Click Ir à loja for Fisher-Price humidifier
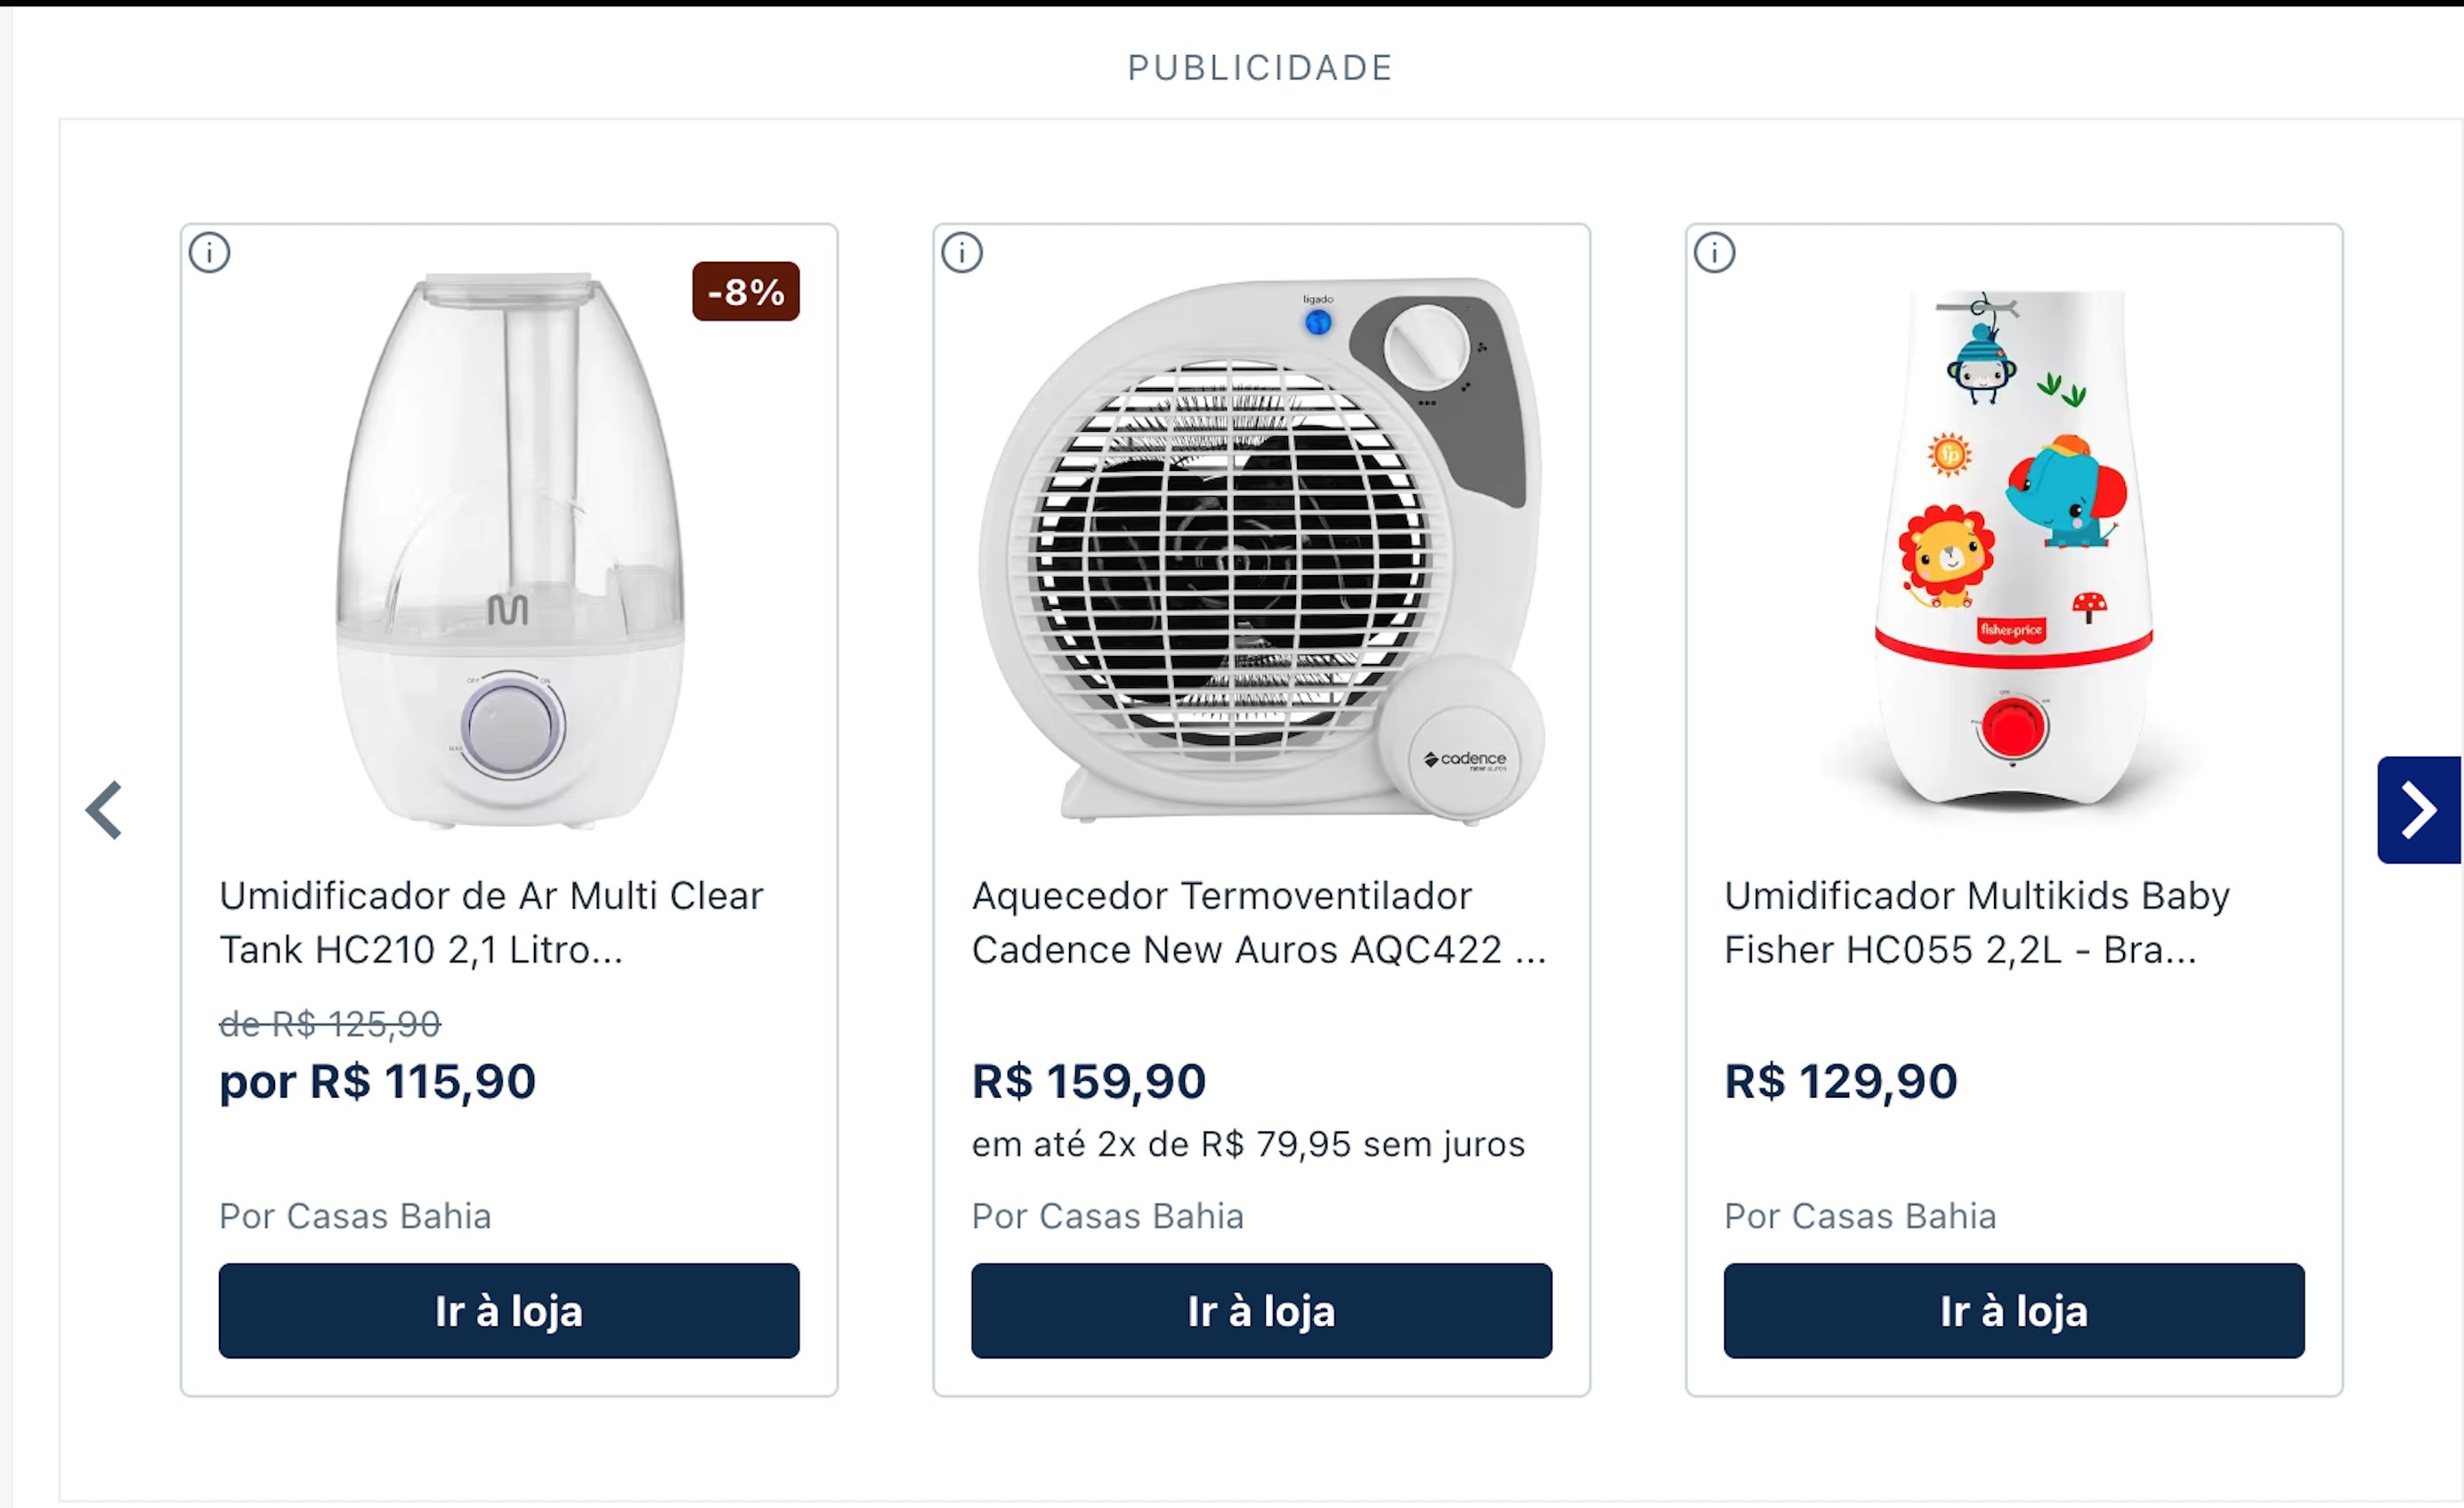2464x1508 pixels. [2013, 1310]
